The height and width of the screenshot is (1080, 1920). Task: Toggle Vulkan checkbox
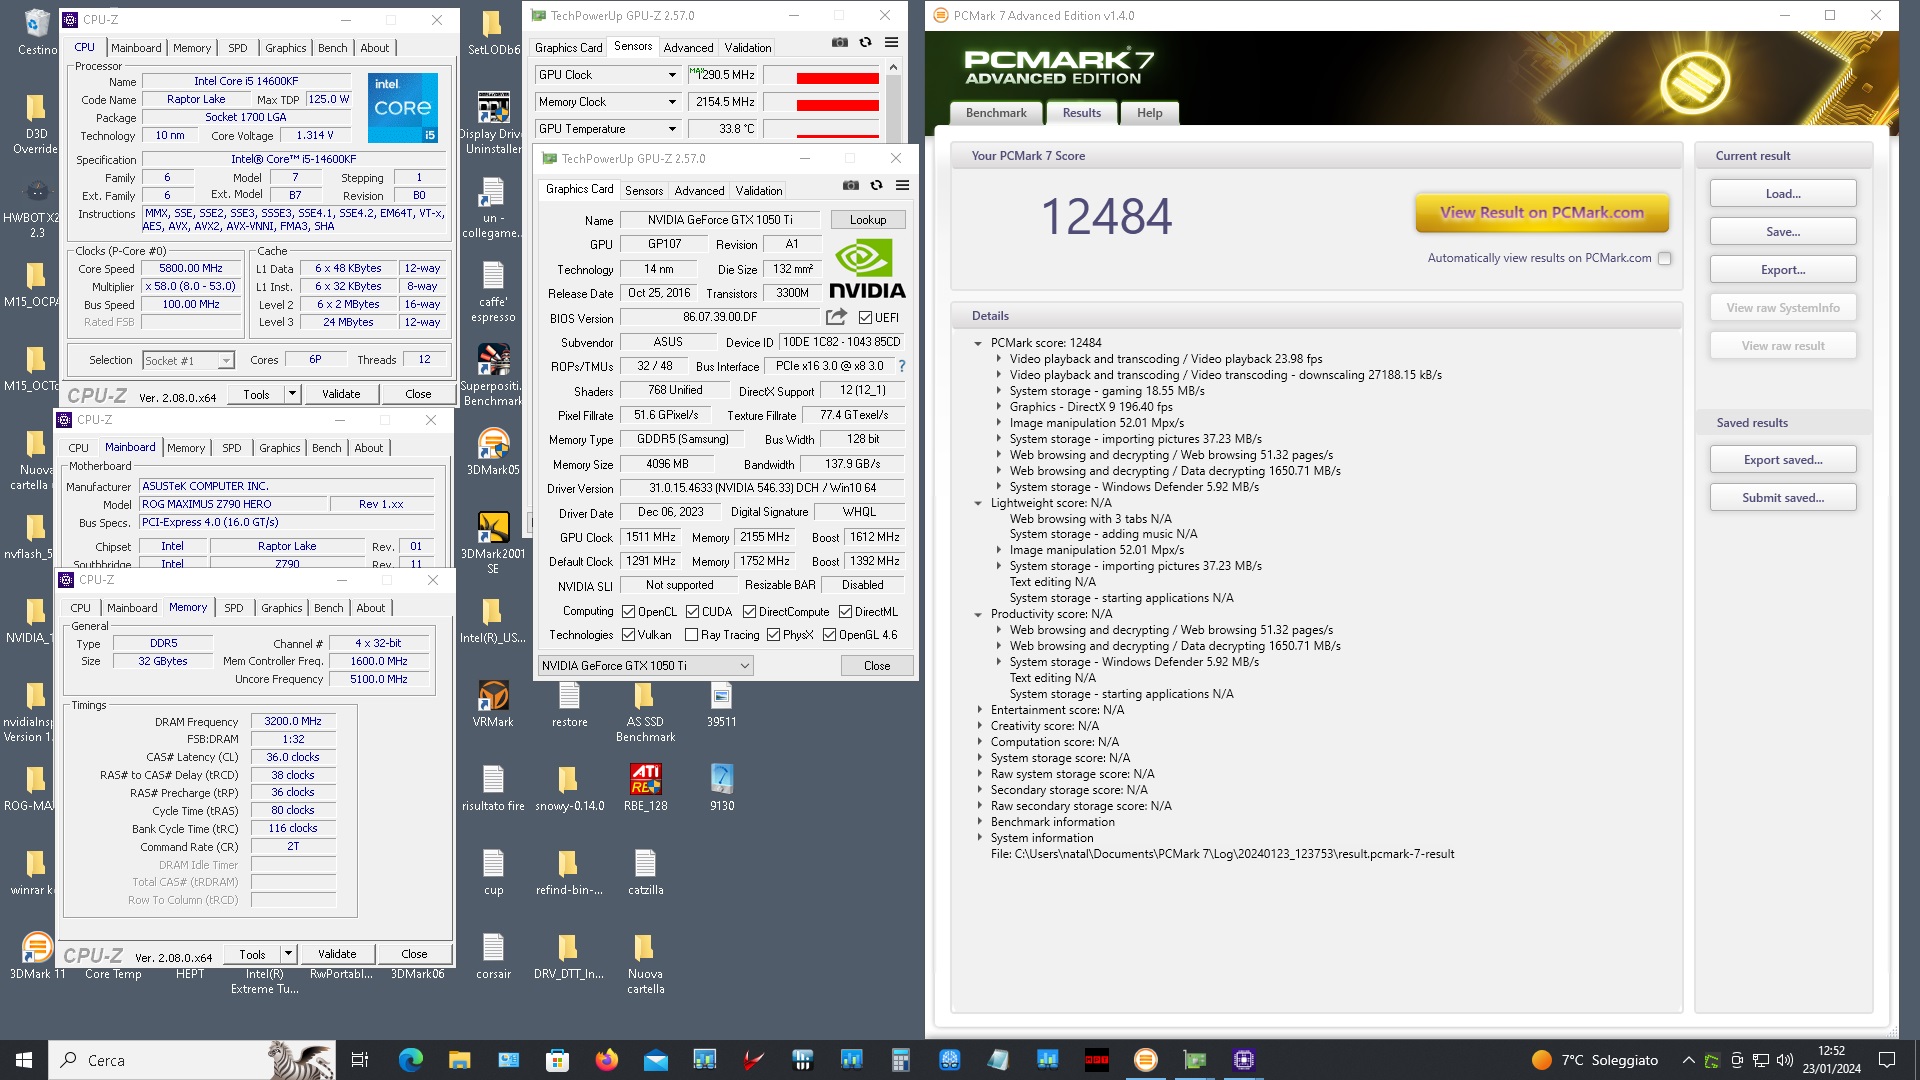point(628,635)
